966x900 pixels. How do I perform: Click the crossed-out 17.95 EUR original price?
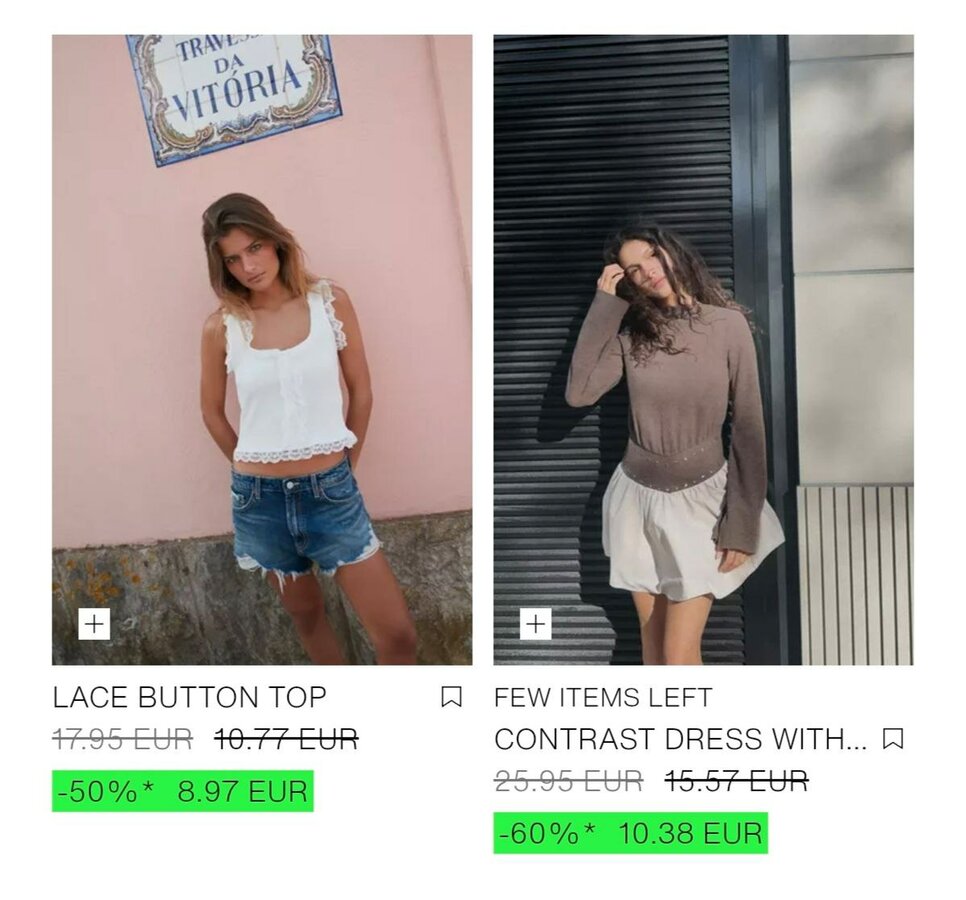pos(123,739)
